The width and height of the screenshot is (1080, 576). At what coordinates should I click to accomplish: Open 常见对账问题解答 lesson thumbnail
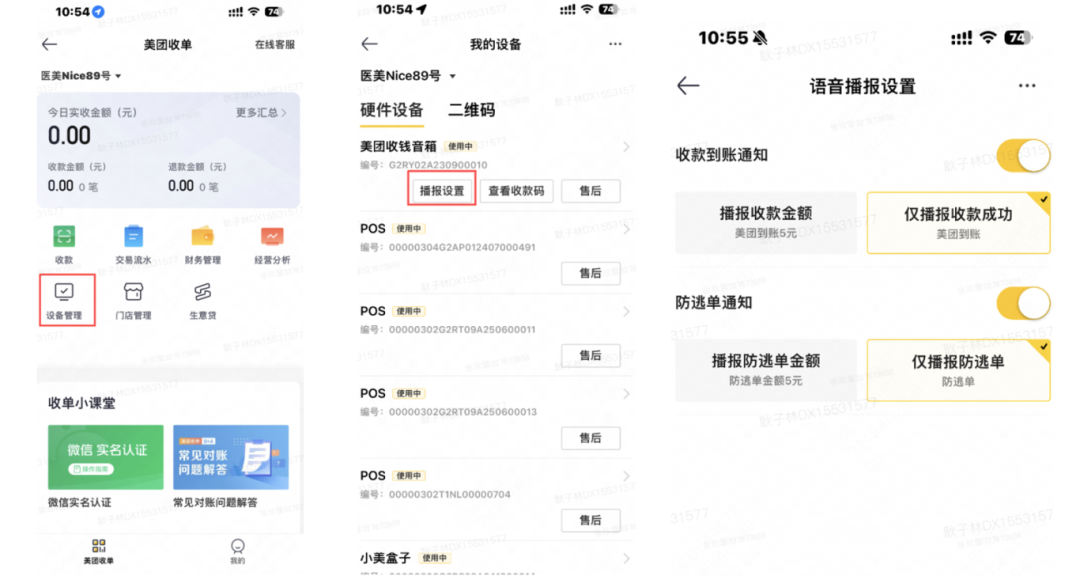(x=231, y=457)
